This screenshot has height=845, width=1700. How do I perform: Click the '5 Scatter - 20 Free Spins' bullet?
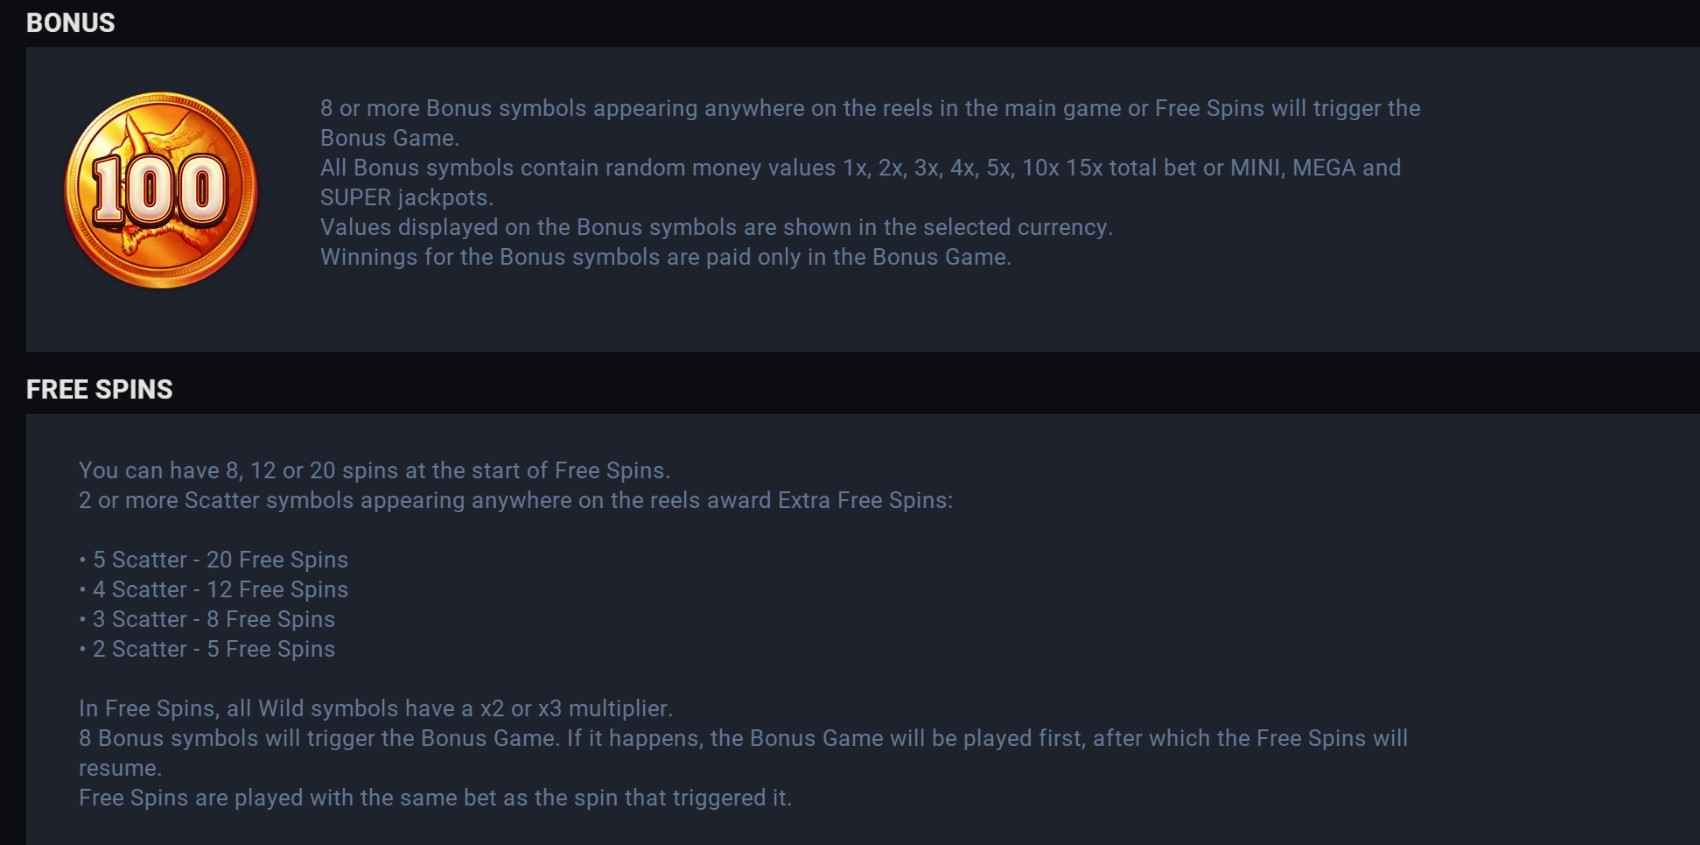[214, 560]
